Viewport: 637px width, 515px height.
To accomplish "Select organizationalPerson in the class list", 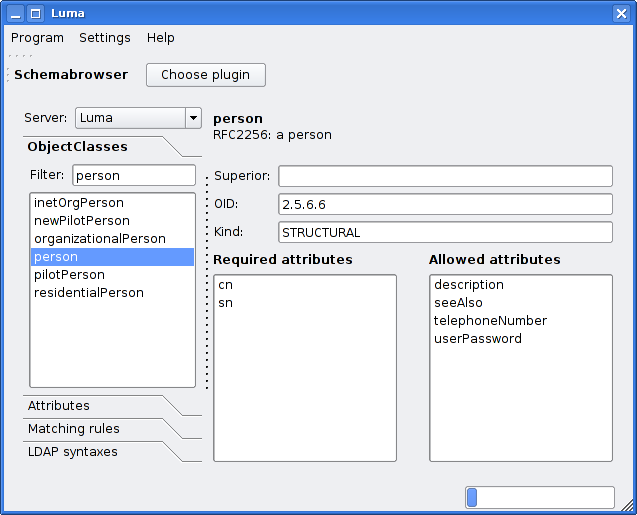I will [113, 238].
